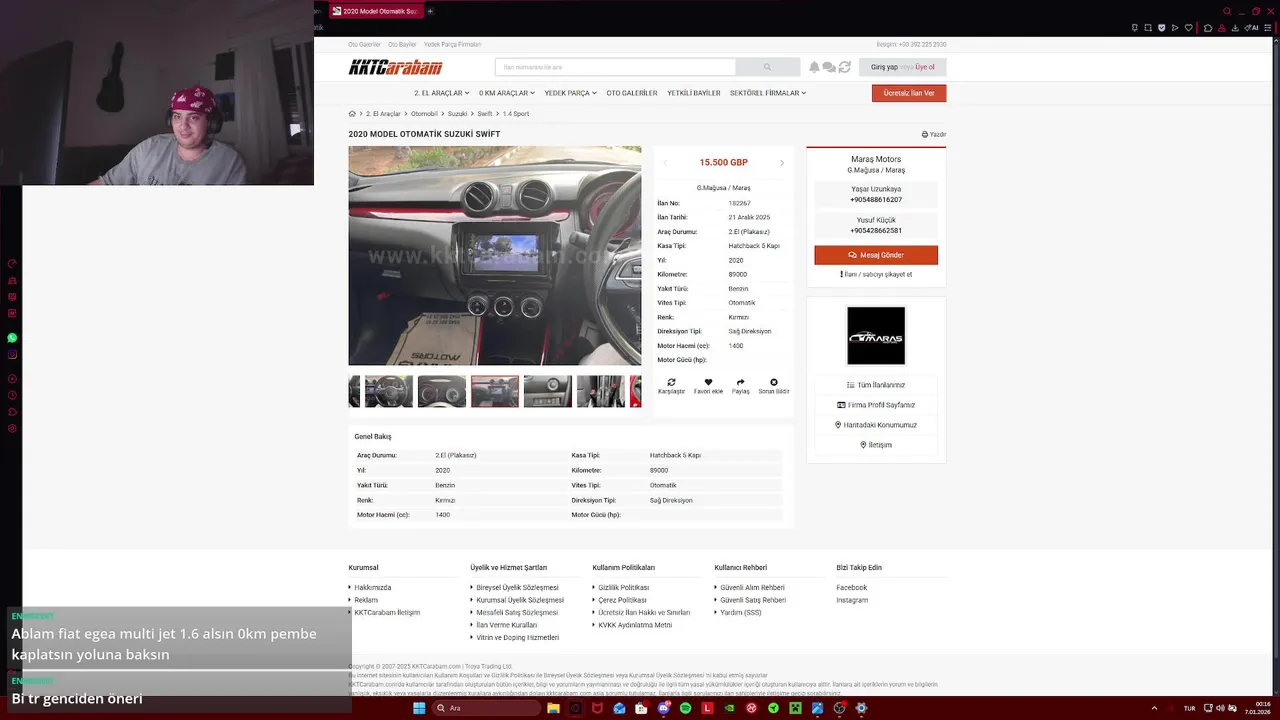
Task: Open NVIDIA app from the taskbar
Action: click(x=729, y=708)
